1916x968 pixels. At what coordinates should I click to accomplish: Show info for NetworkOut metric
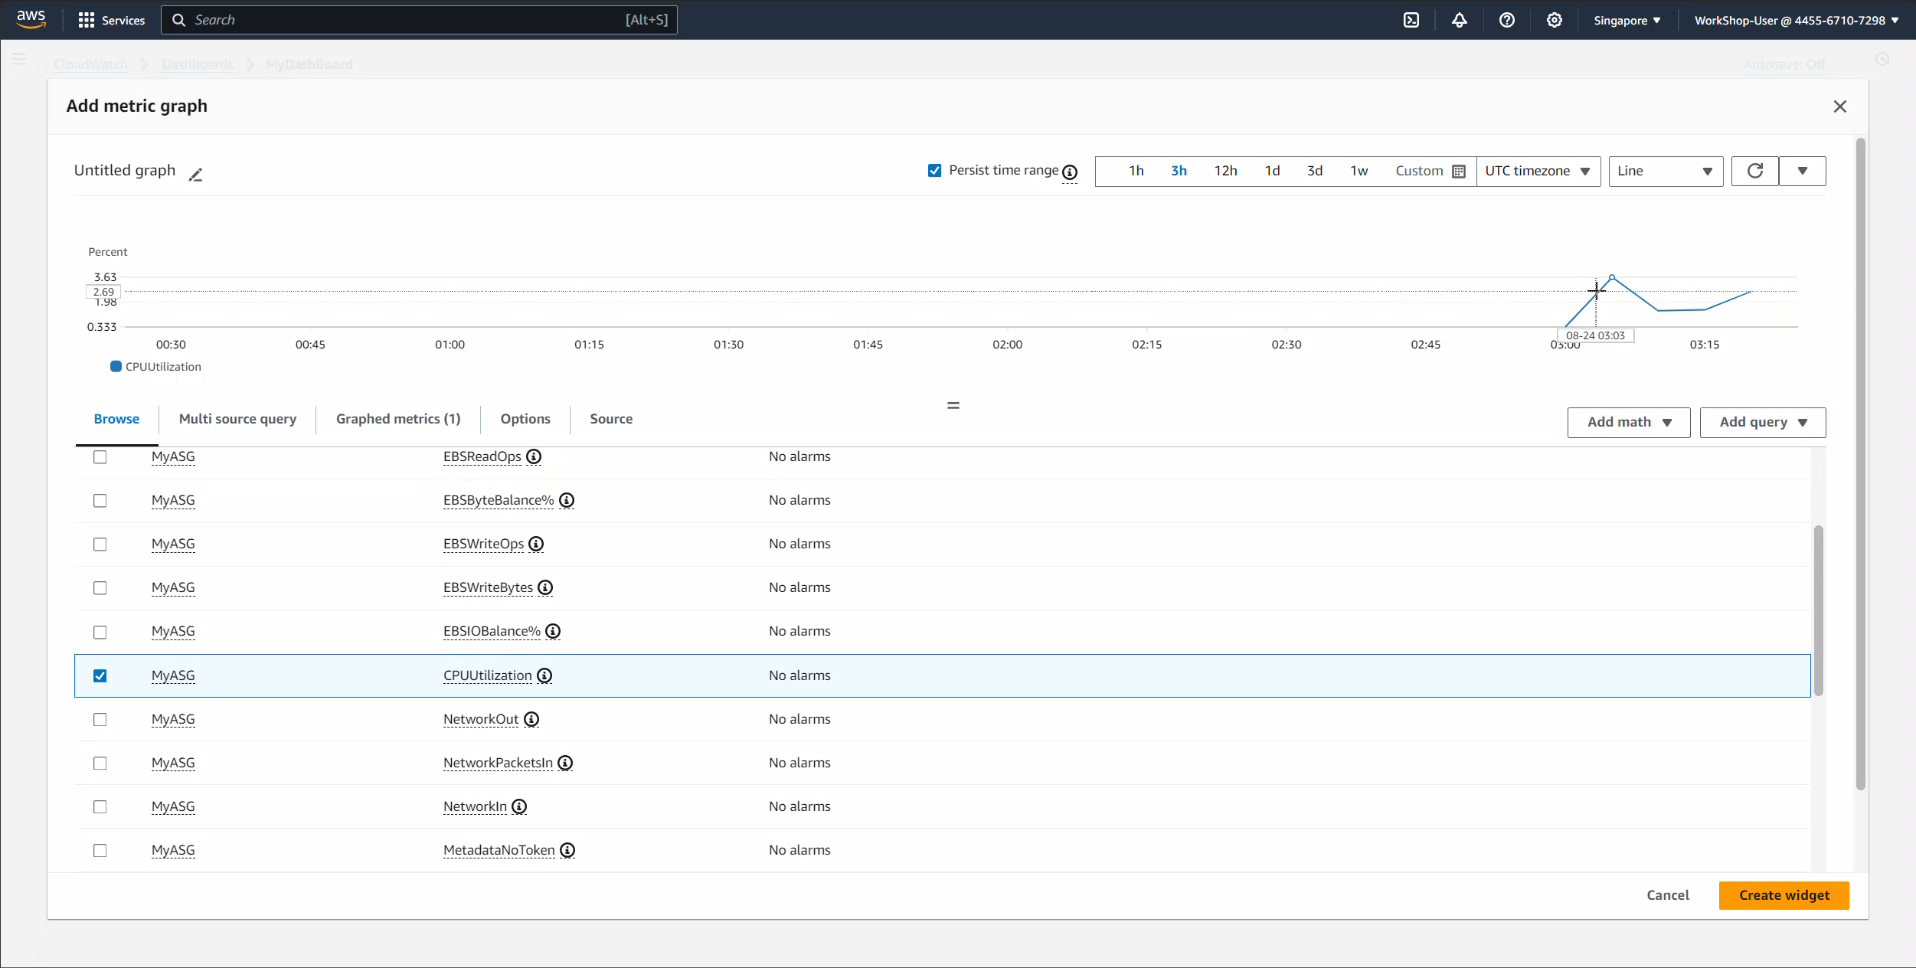pos(532,719)
